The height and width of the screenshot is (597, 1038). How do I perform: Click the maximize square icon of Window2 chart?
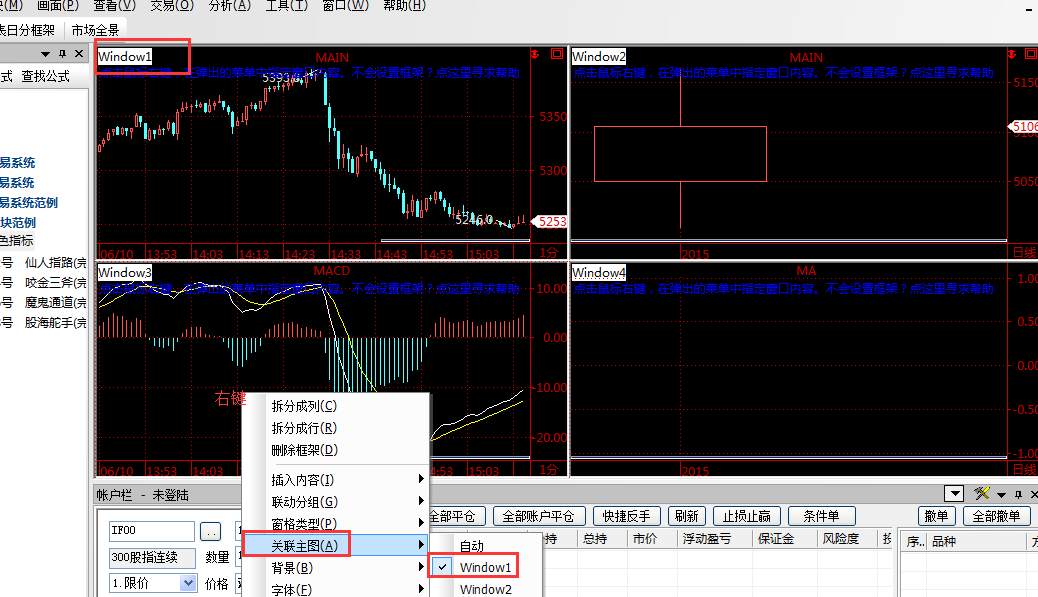1032,53
